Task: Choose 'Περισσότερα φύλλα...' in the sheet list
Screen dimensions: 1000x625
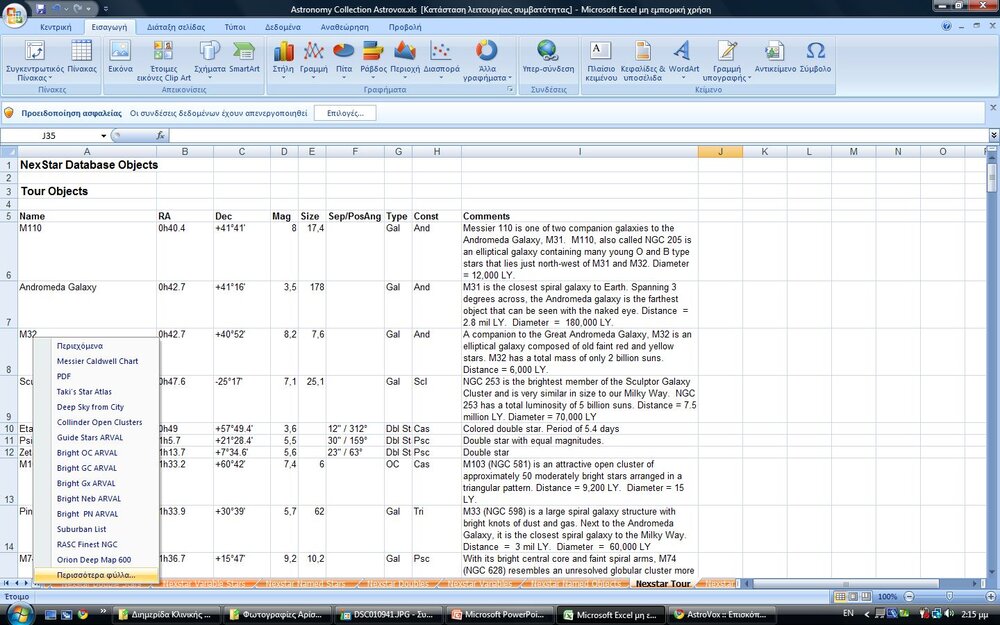Action: click(x=95, y=575)
